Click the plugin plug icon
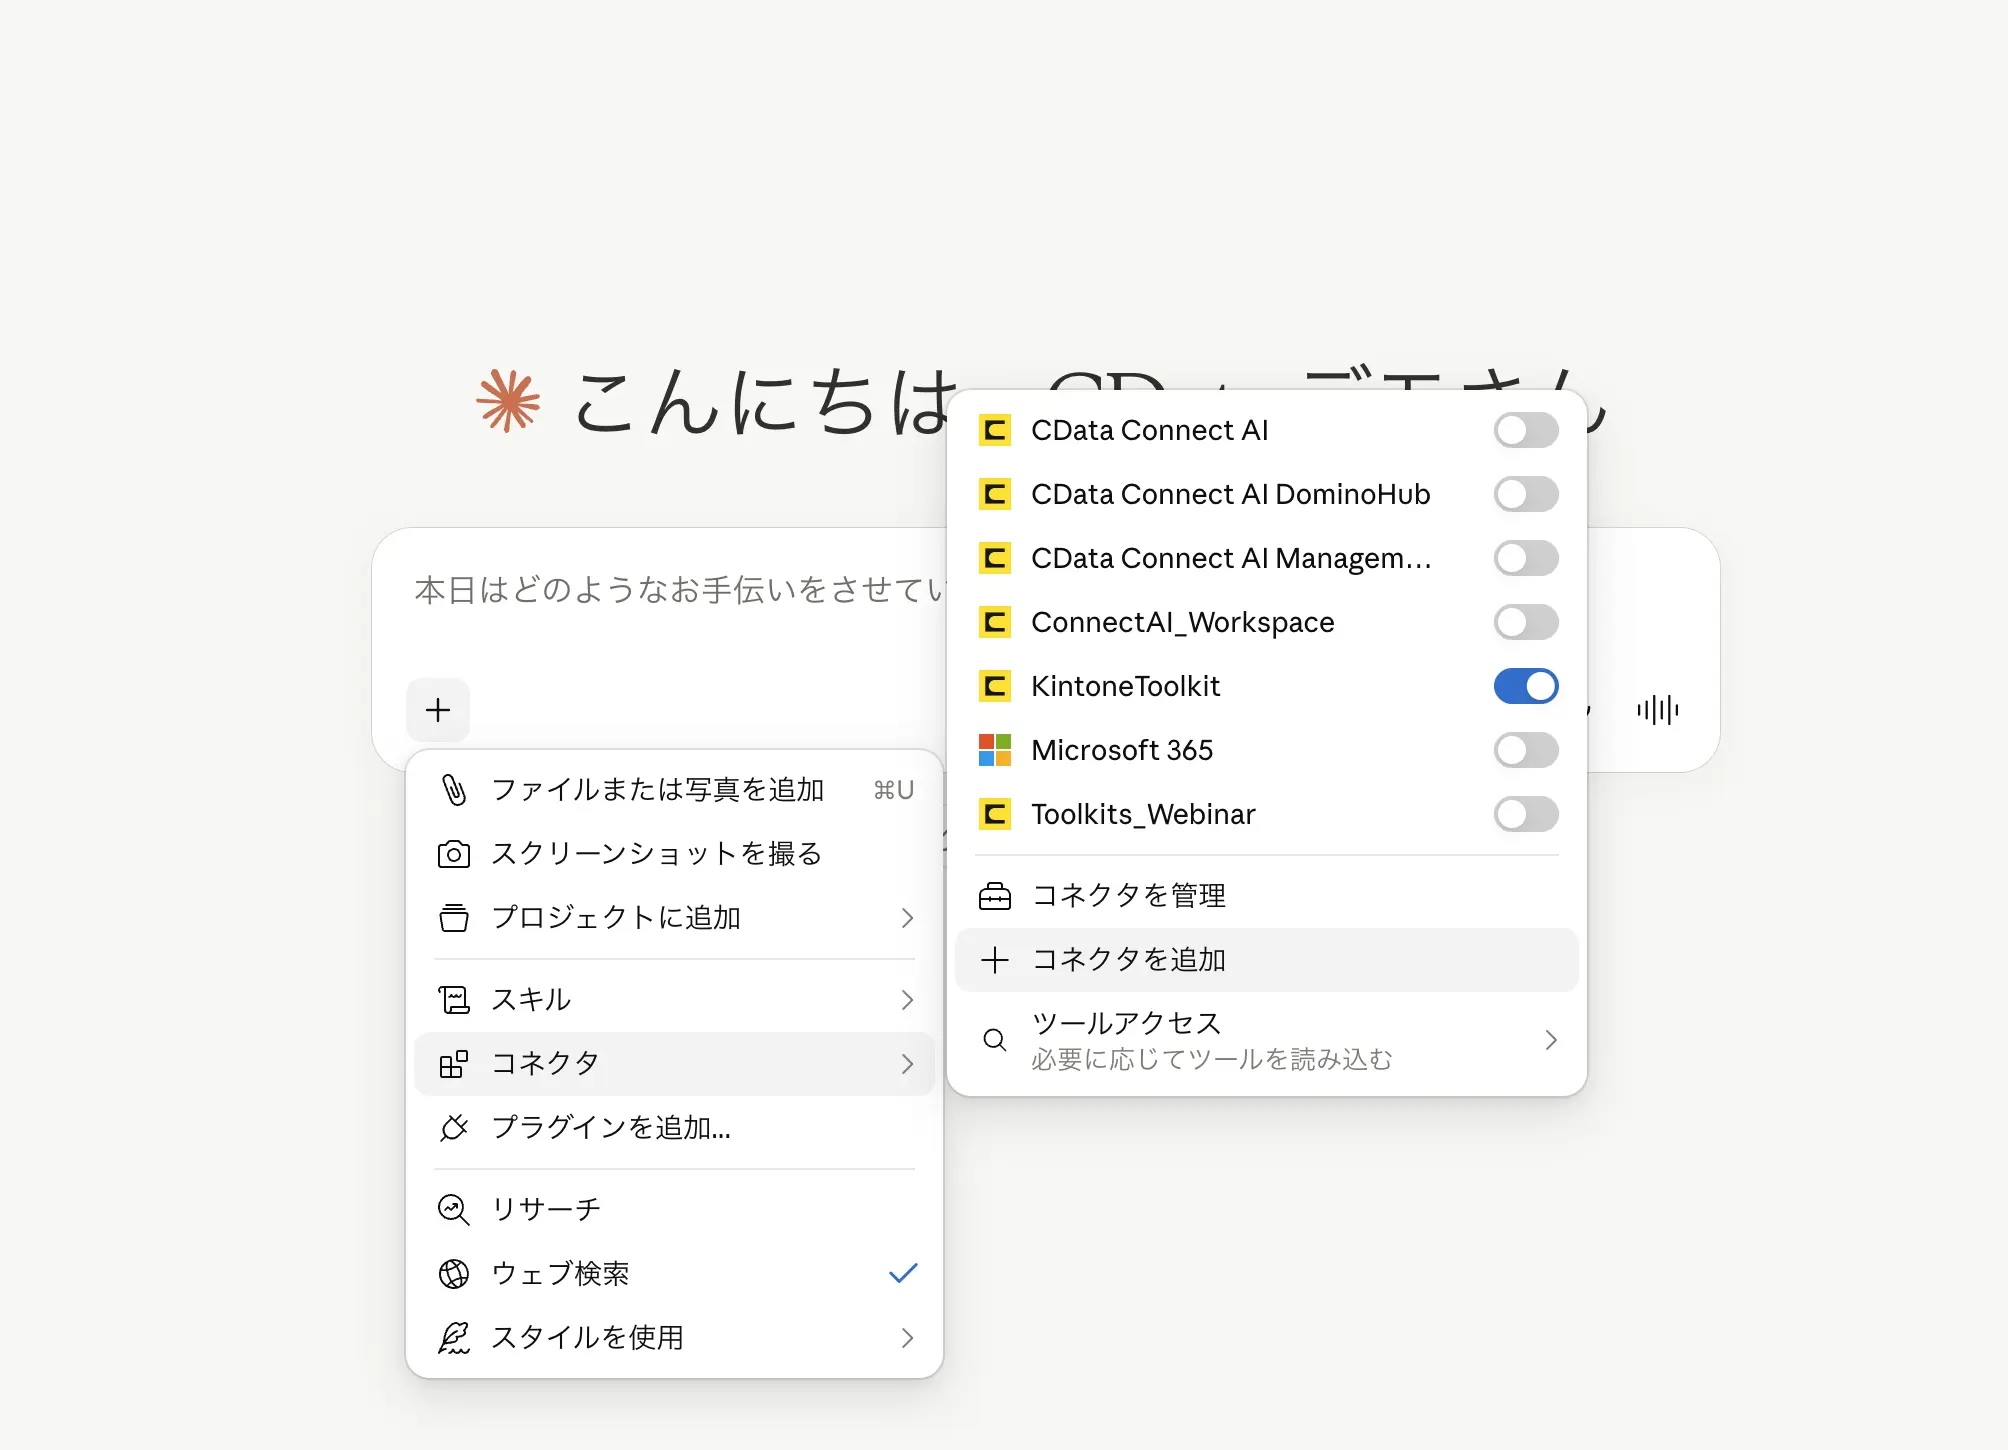The image size is (2008, 1450). [x=454, y=1127]
